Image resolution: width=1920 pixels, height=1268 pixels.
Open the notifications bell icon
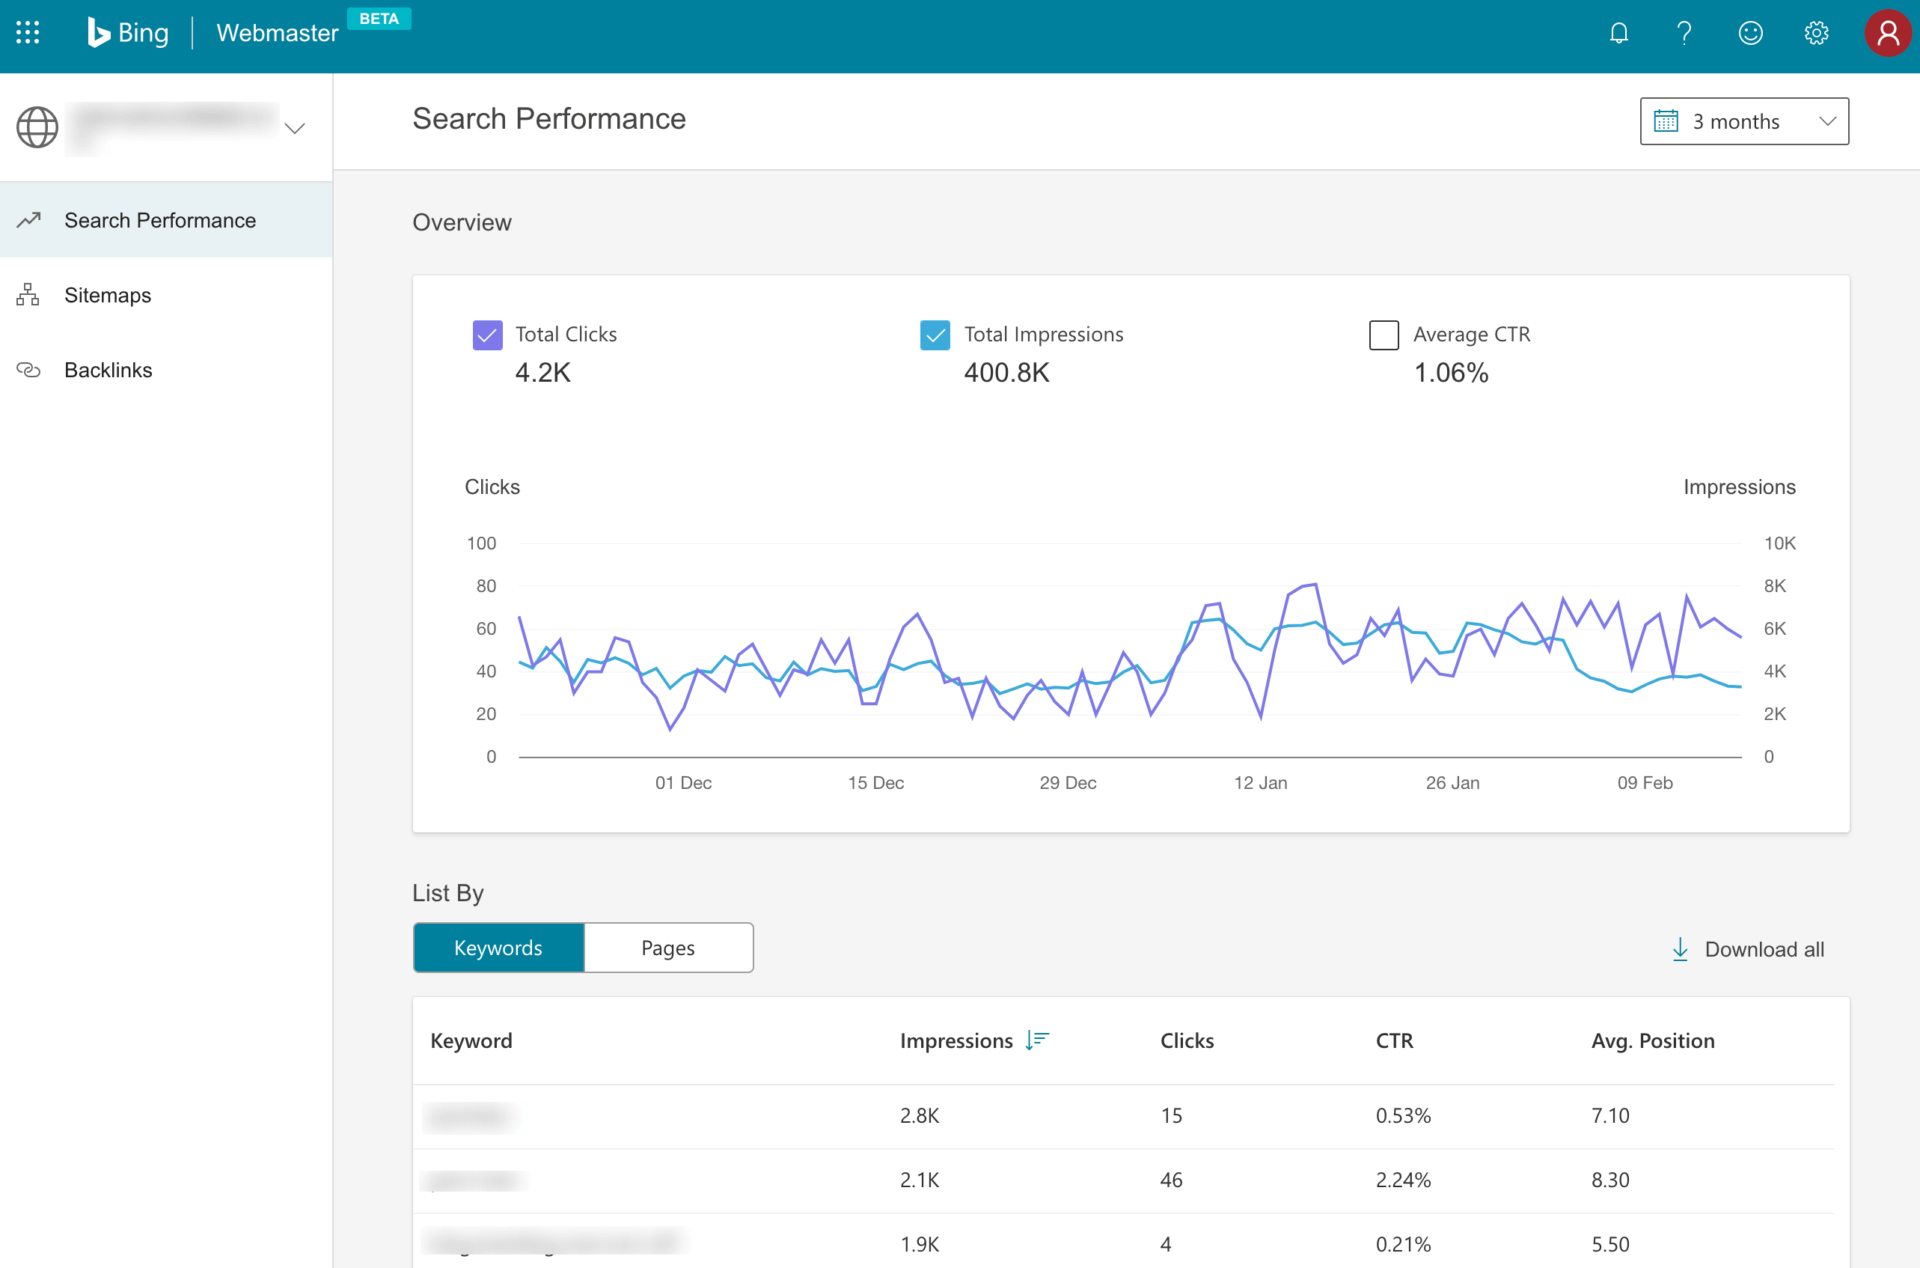click(1618, 33)
